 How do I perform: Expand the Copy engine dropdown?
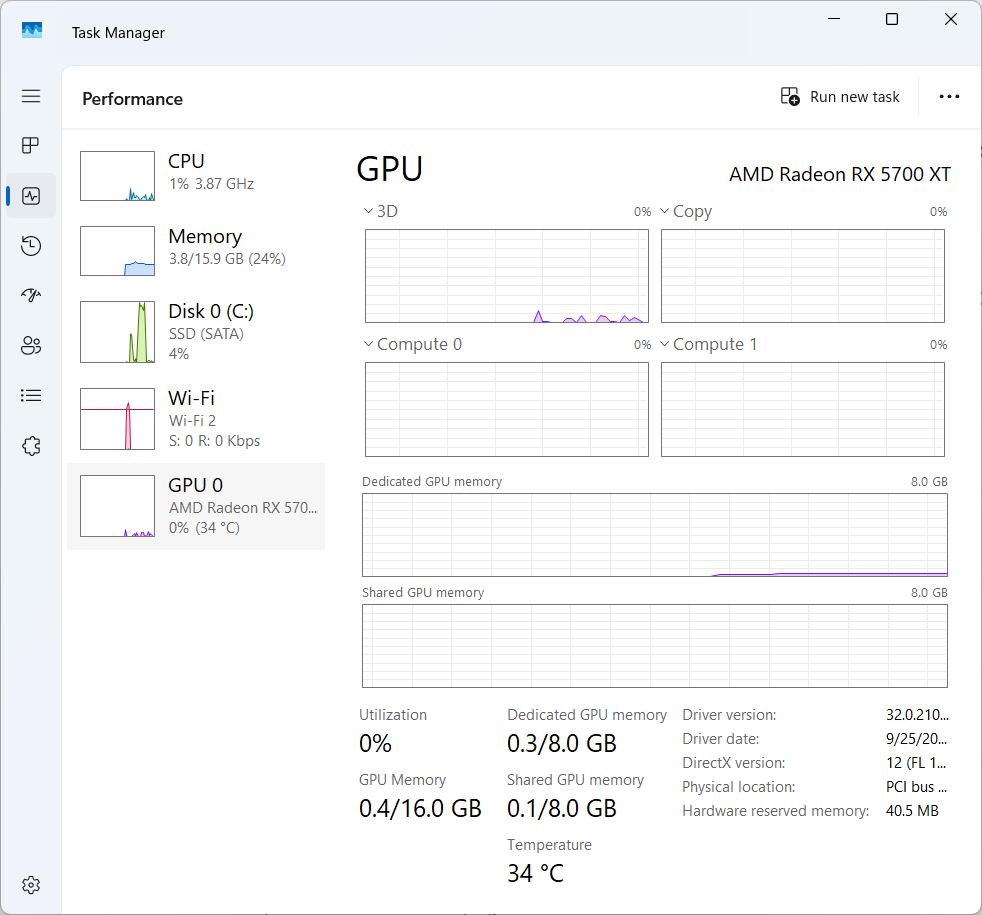tap(664, 212)
